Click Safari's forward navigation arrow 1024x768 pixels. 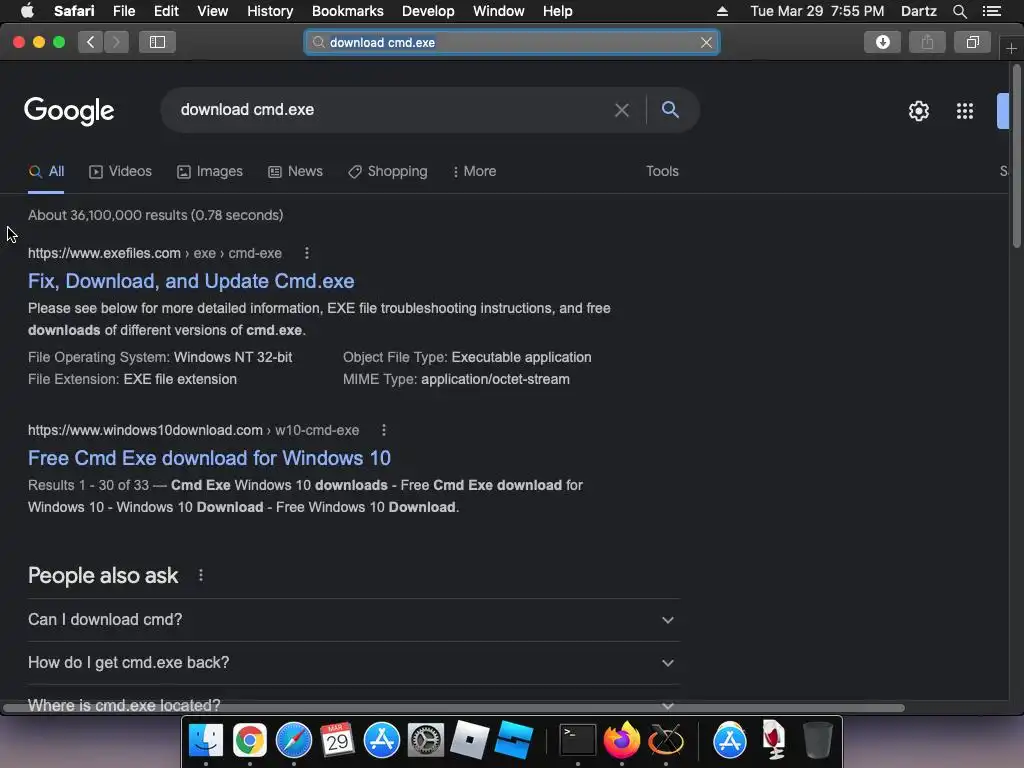coord(116,42)
